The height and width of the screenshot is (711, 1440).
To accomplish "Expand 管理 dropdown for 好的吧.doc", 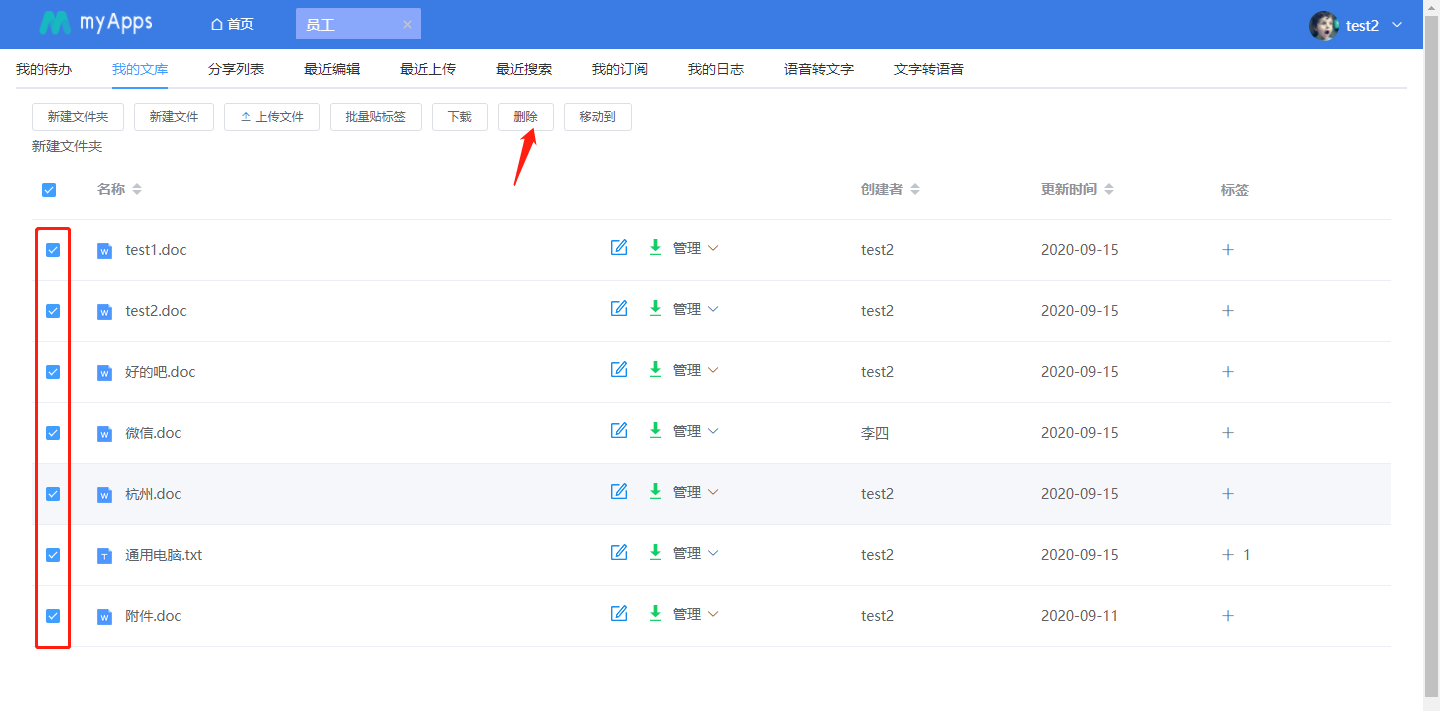I will (x=695, y=371).
